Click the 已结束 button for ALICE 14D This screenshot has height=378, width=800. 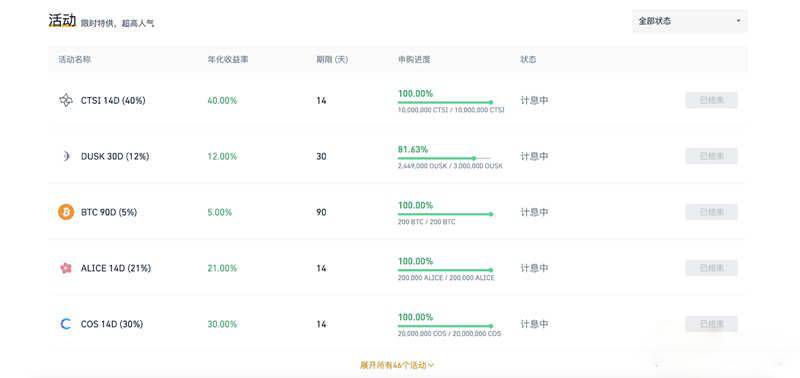click(711, 268)
